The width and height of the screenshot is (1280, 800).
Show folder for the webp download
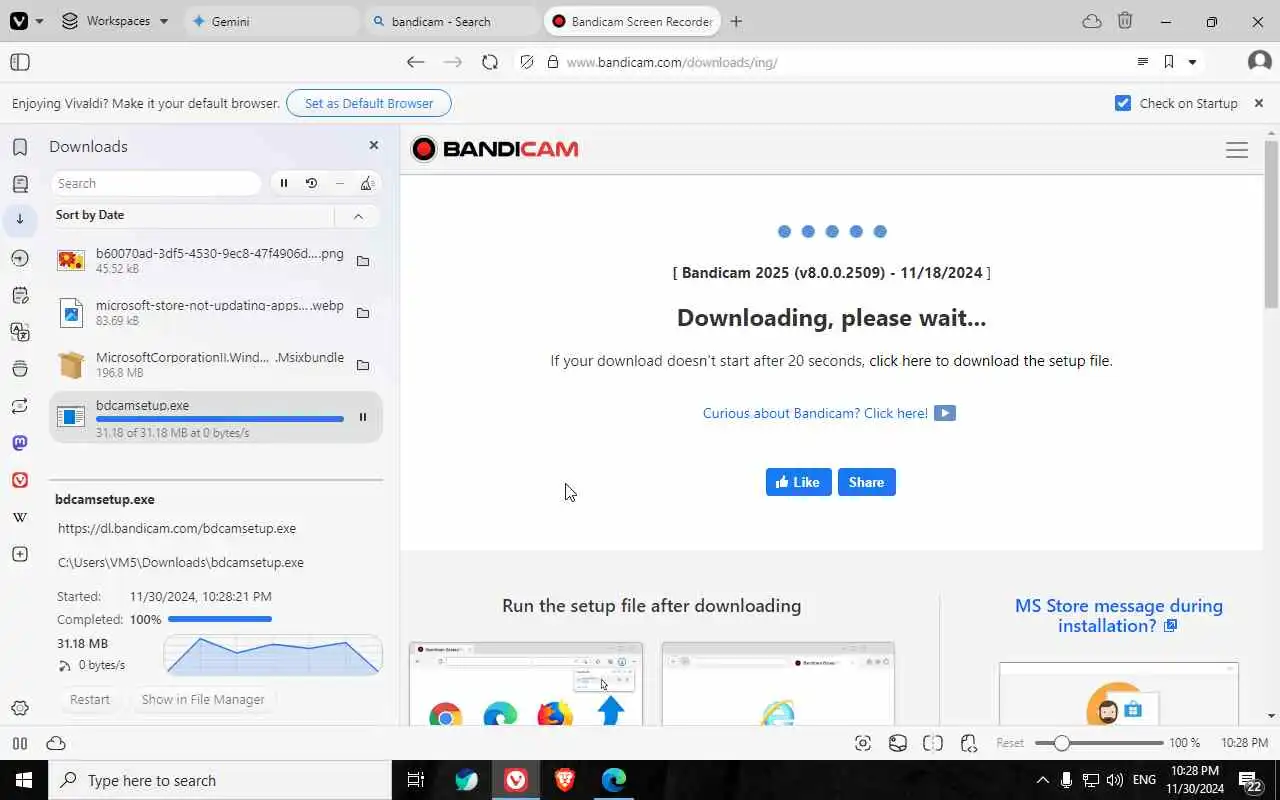(x=363, y=313)
